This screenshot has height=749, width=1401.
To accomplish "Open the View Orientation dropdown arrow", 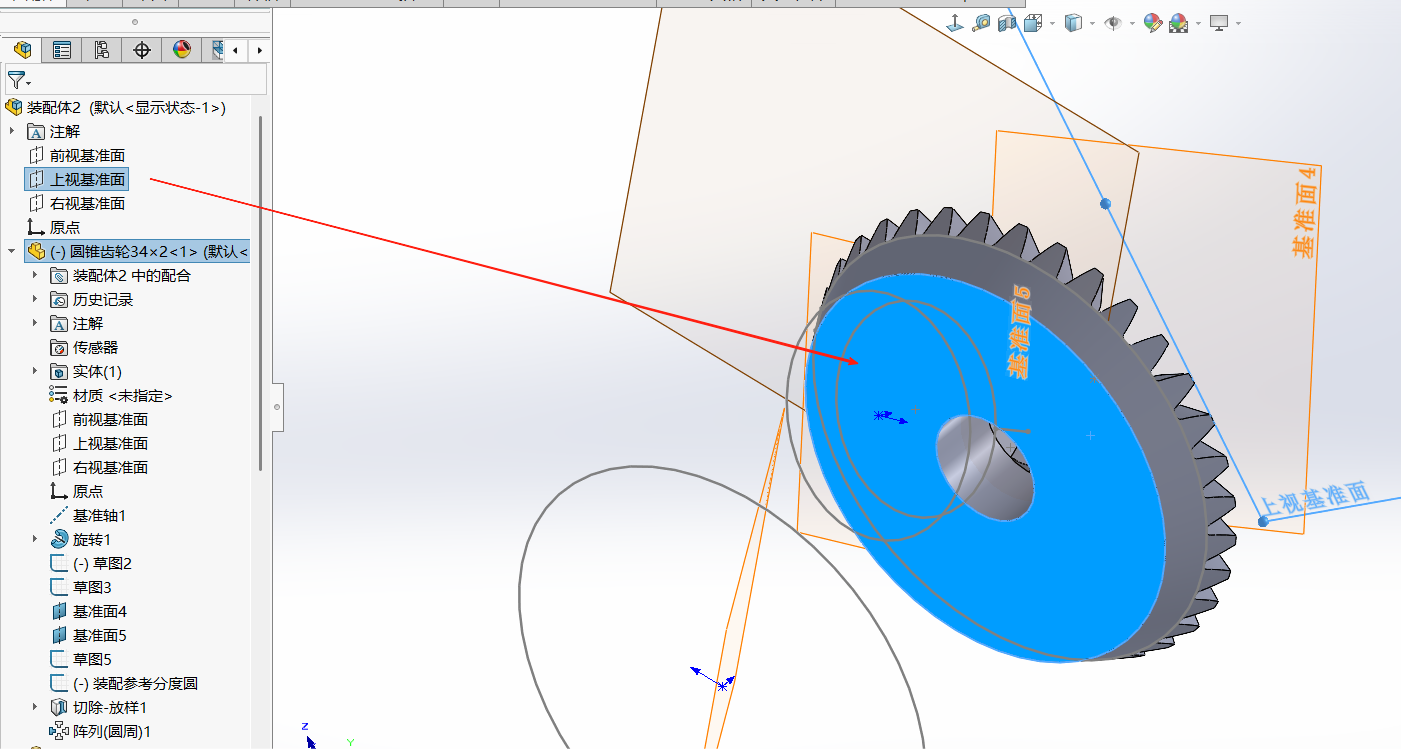I will pos(1052,23).
